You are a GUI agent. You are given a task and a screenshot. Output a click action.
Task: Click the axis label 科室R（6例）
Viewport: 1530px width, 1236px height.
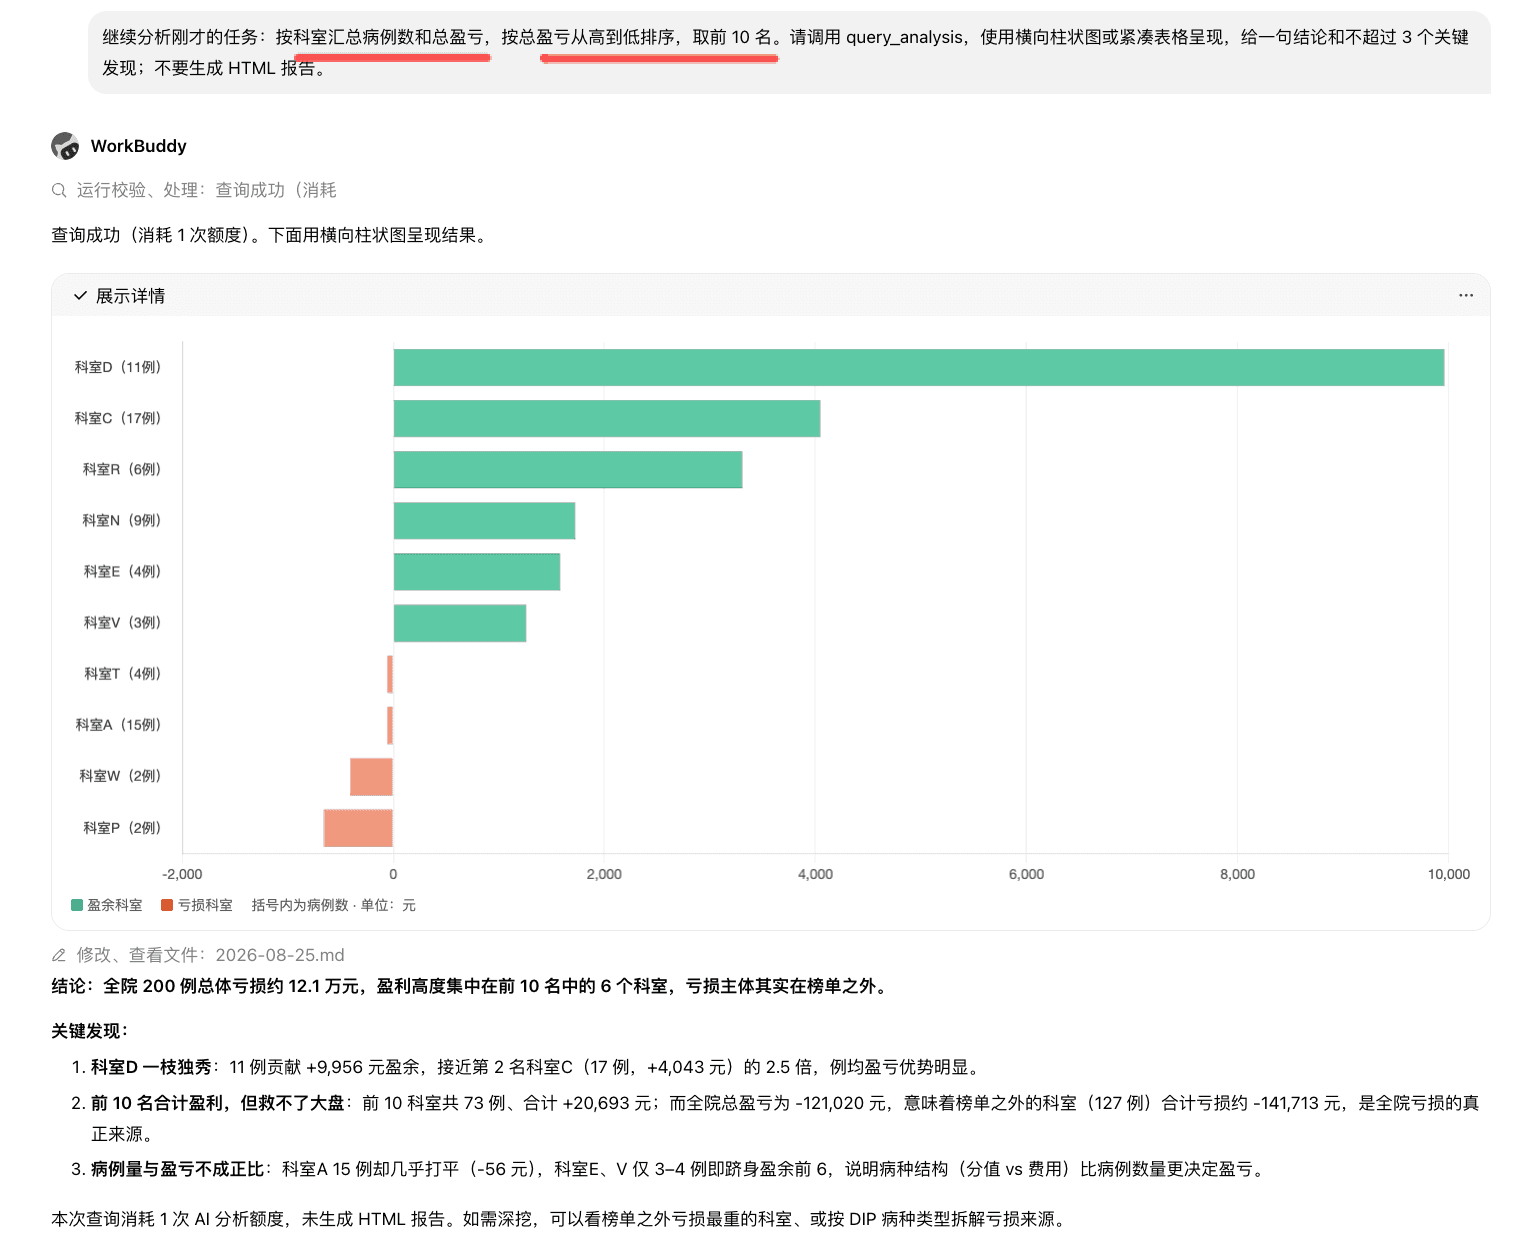pos(122,469)
